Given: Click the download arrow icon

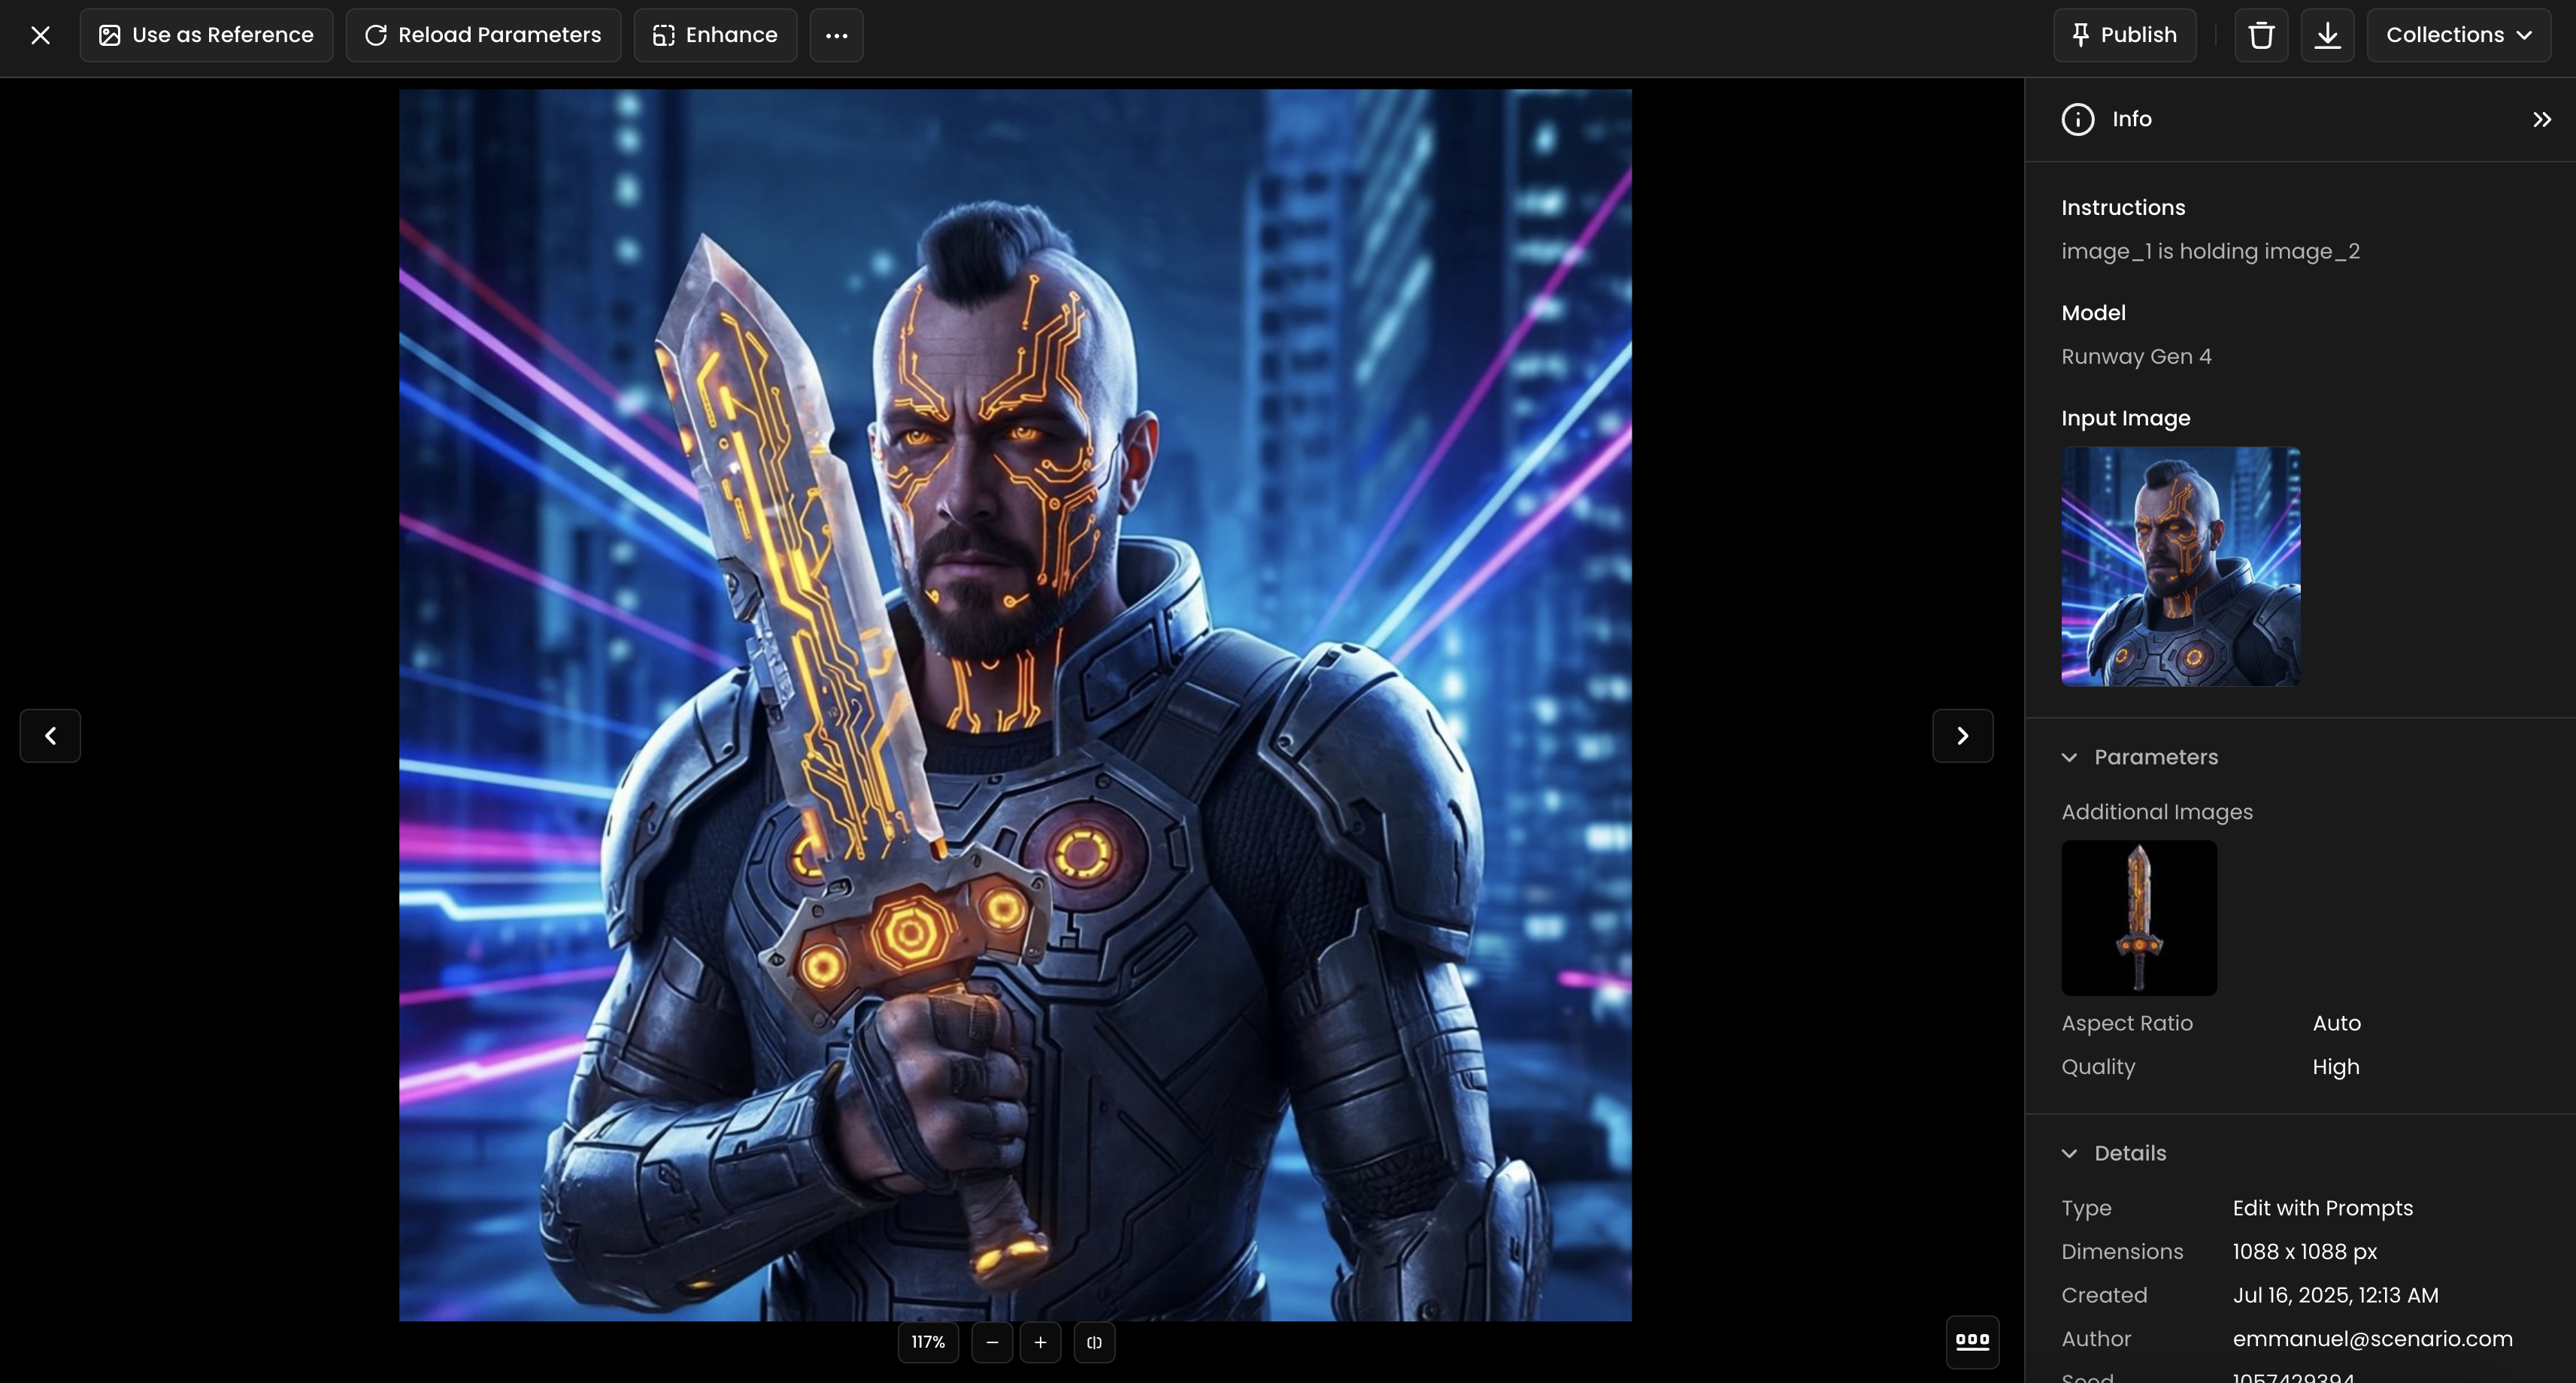Looking at the screenshot, I should pos(2327,36).
